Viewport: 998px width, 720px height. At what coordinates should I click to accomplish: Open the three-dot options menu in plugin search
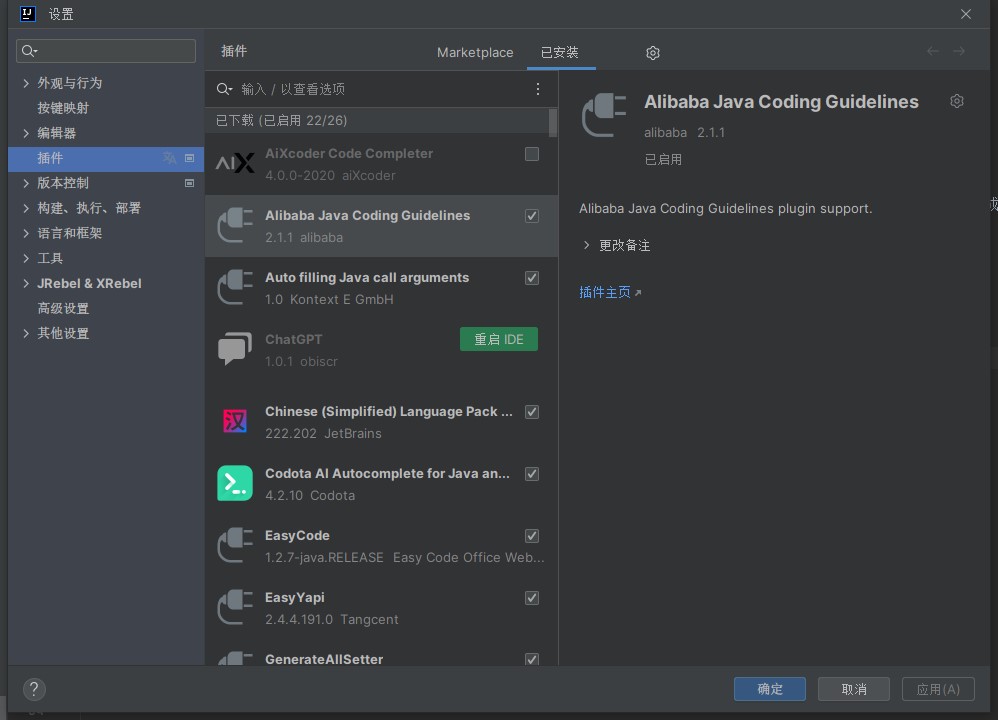click(x=538, y=89)
